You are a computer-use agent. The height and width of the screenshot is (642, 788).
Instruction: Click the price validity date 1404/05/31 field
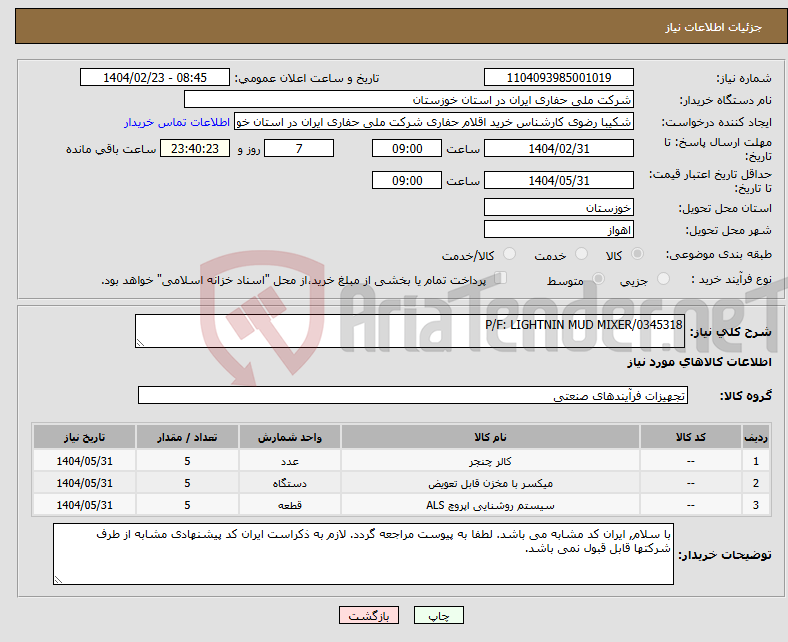tap(558, 180)
